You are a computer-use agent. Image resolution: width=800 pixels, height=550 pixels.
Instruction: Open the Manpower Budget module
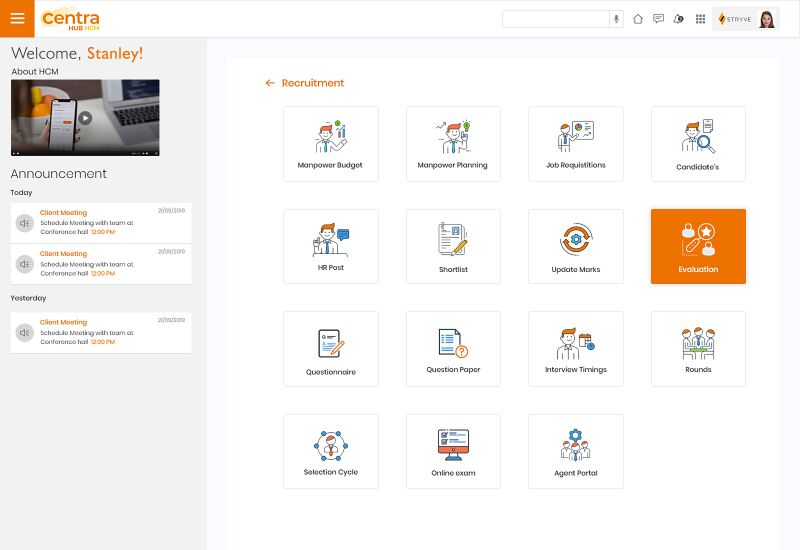pos(330,144)
